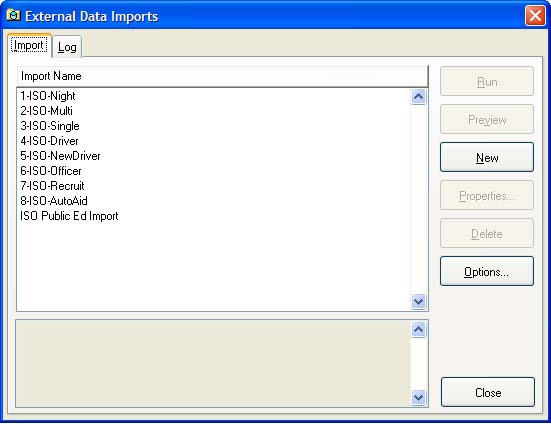Click the description pane scroll up arrow
The image size is (551, 424).
click(x=418, y=330)
